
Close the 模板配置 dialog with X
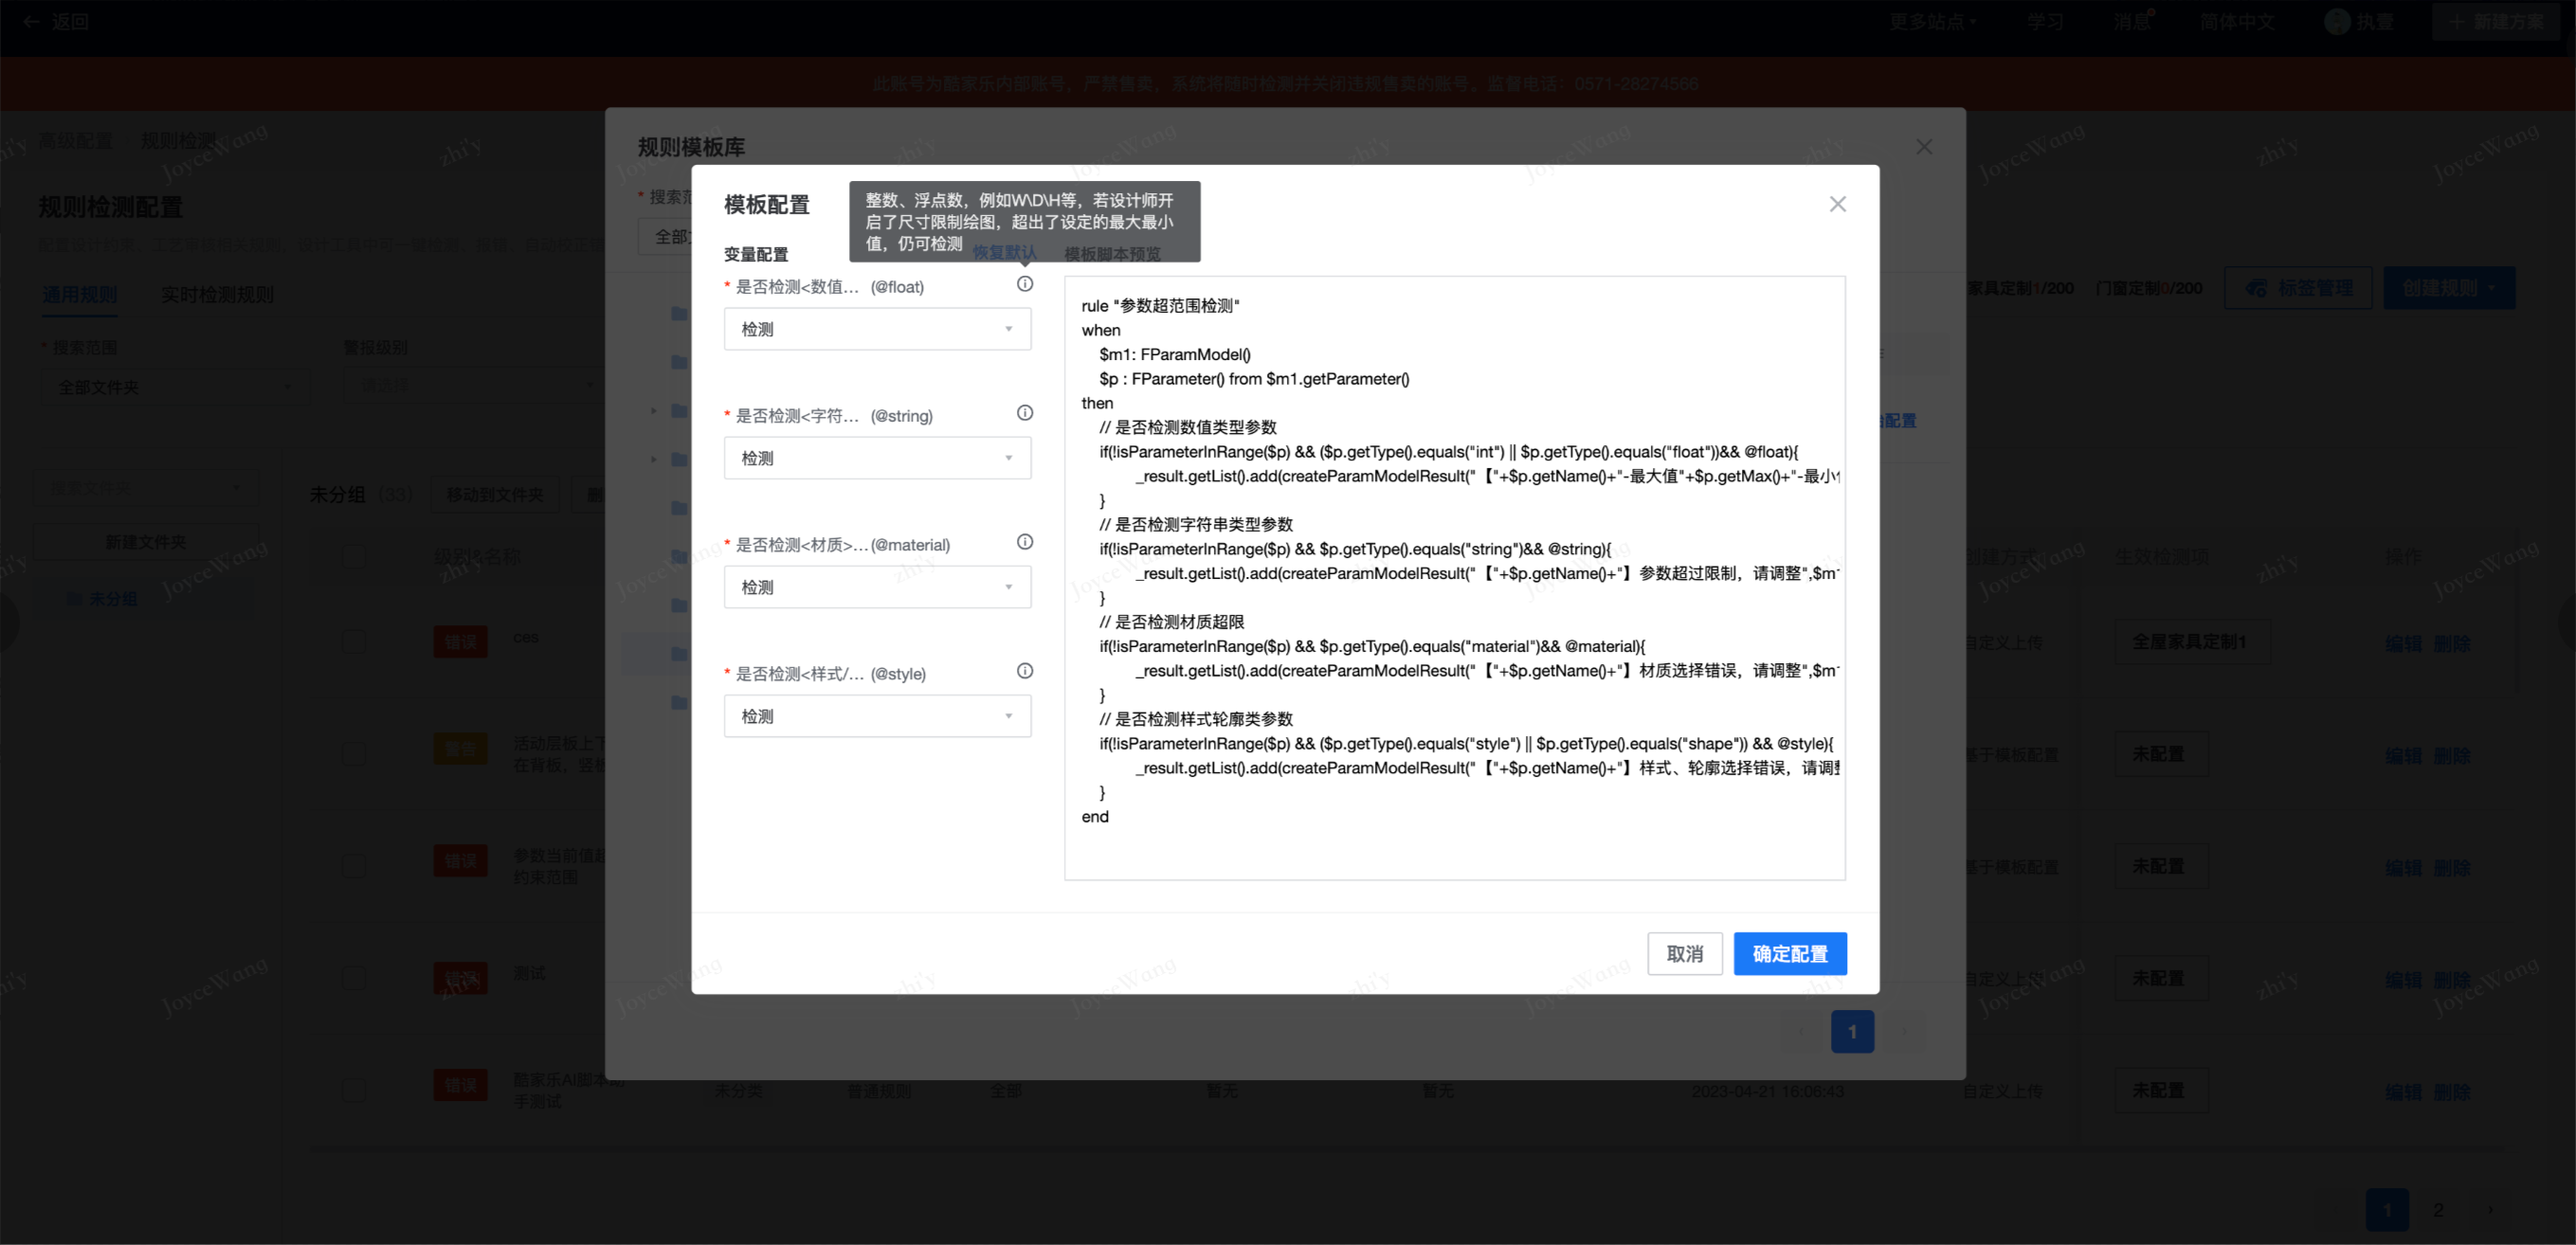click(1837, 204)
